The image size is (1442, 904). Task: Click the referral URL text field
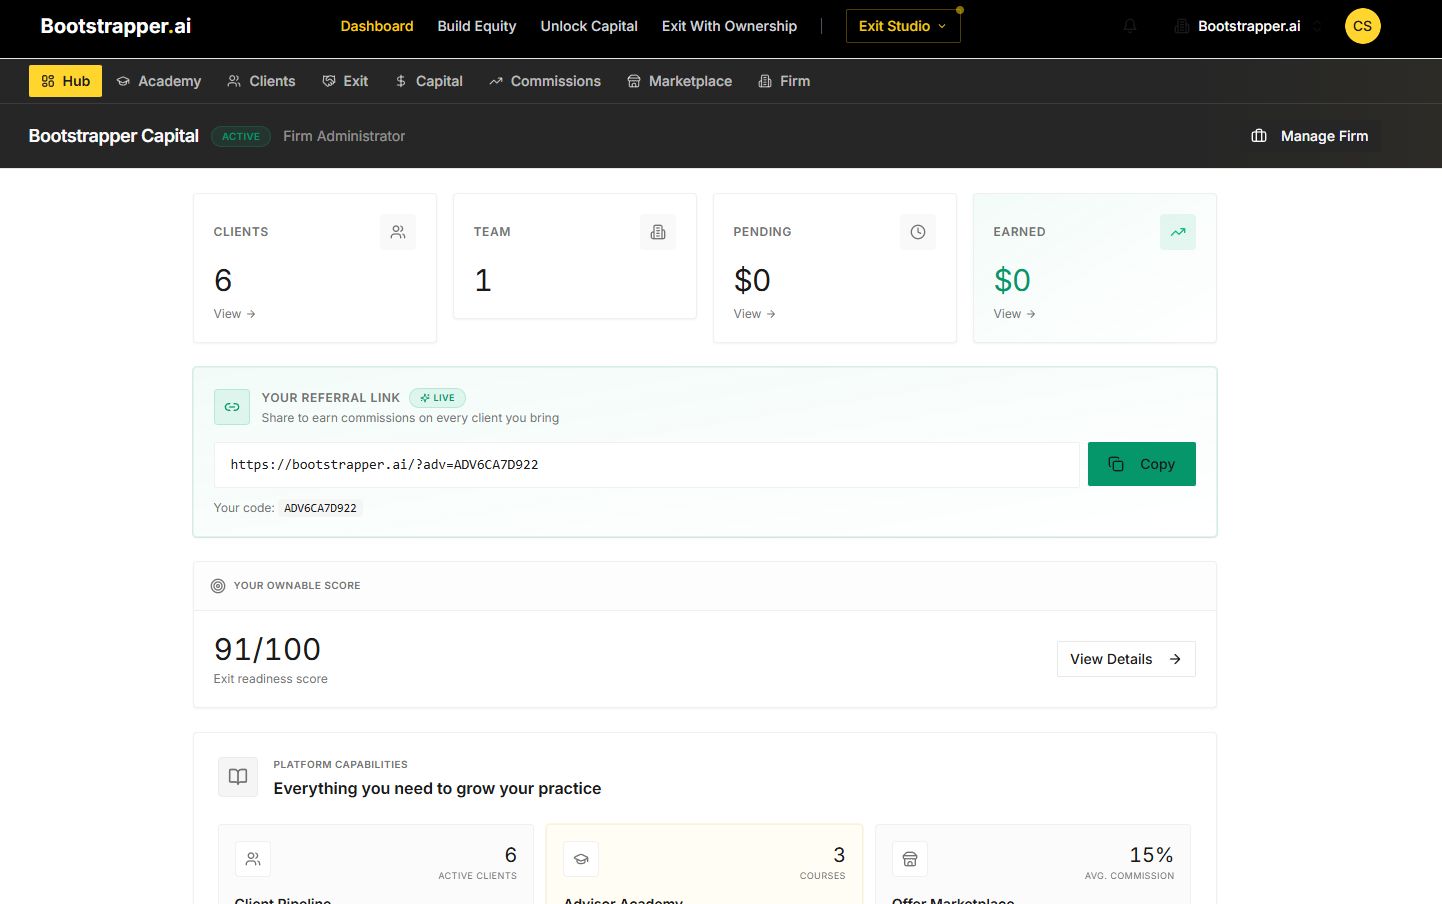pos(646,465)
